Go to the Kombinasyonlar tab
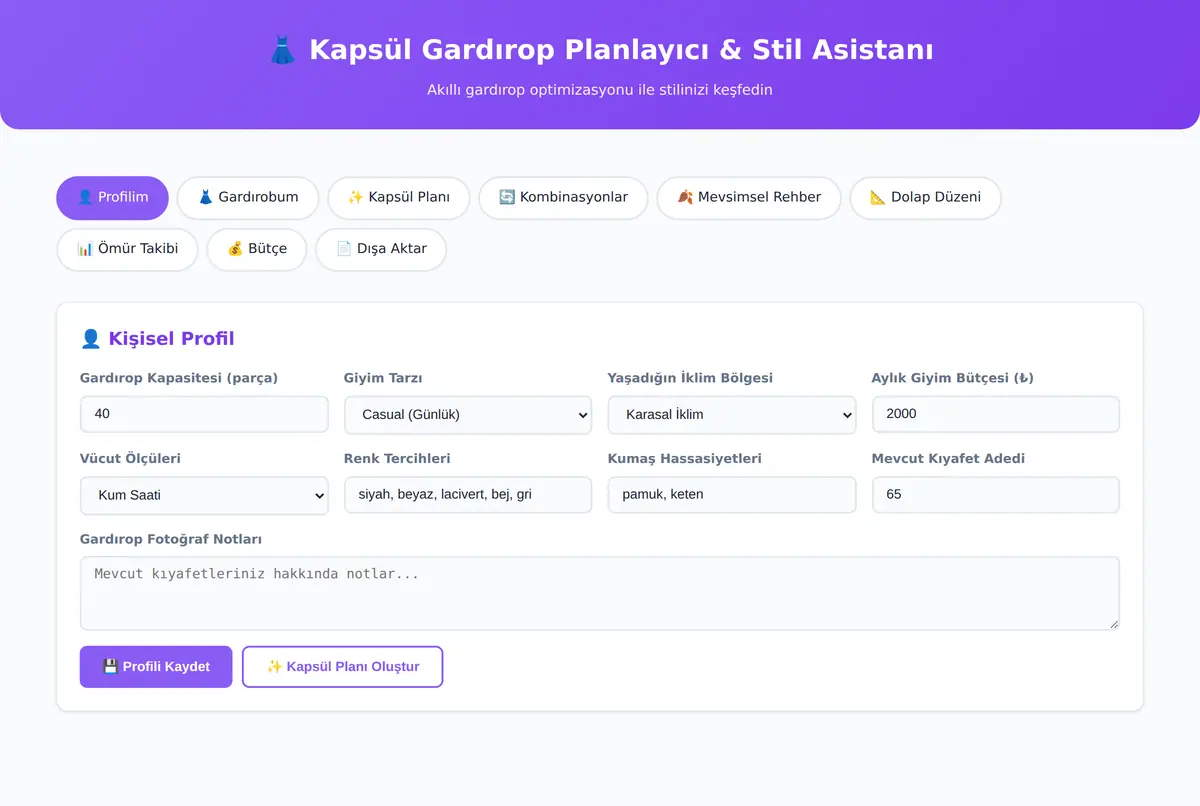The width and height of the screenshot is (1200, 806). [x=563, y=198]
